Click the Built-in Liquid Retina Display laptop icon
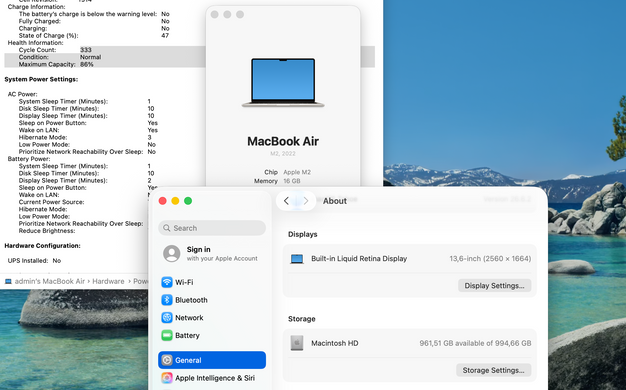Viewport: 626px width, 390px height. click(x=297, y=259)
